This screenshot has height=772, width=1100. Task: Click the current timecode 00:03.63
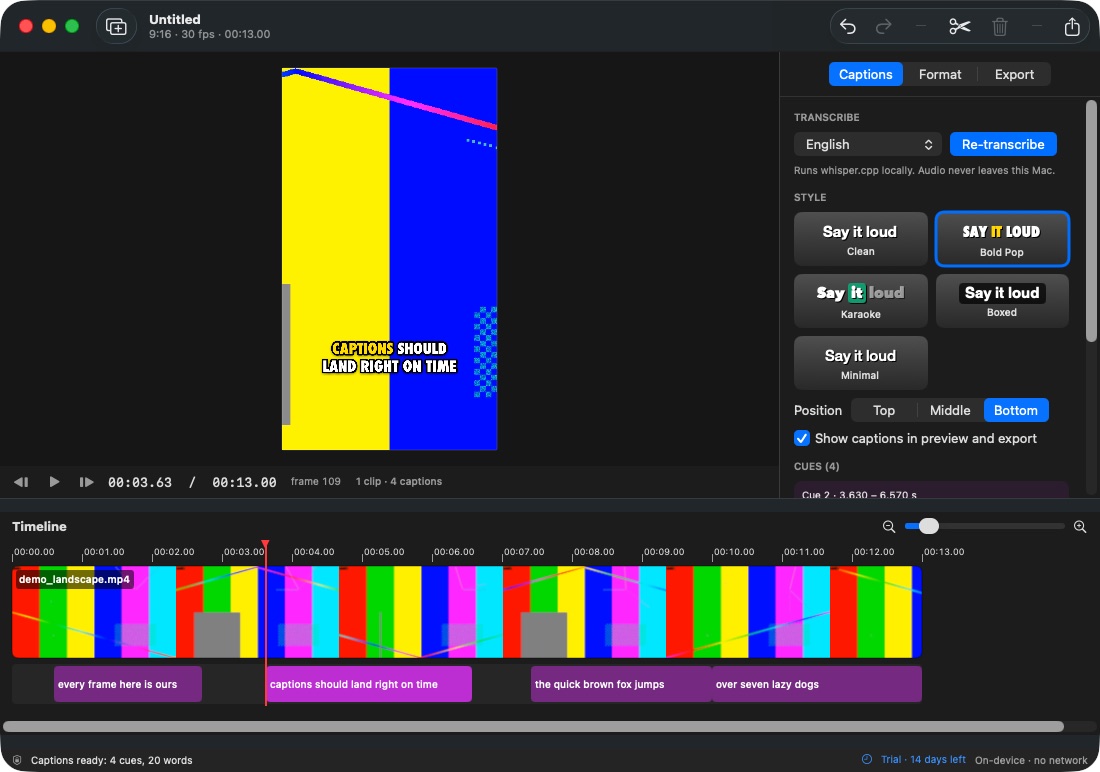tap(140, 482)
